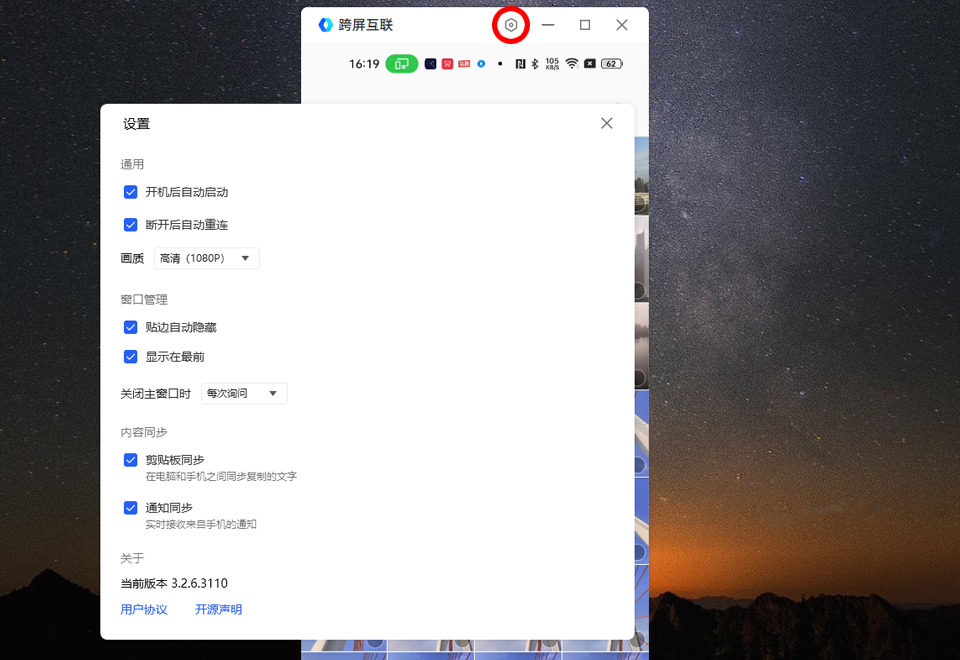Uncheck the 剪贴板同步 clipboard sync option
This screenshot has height=660, width=960.
[x=130, y=459]
